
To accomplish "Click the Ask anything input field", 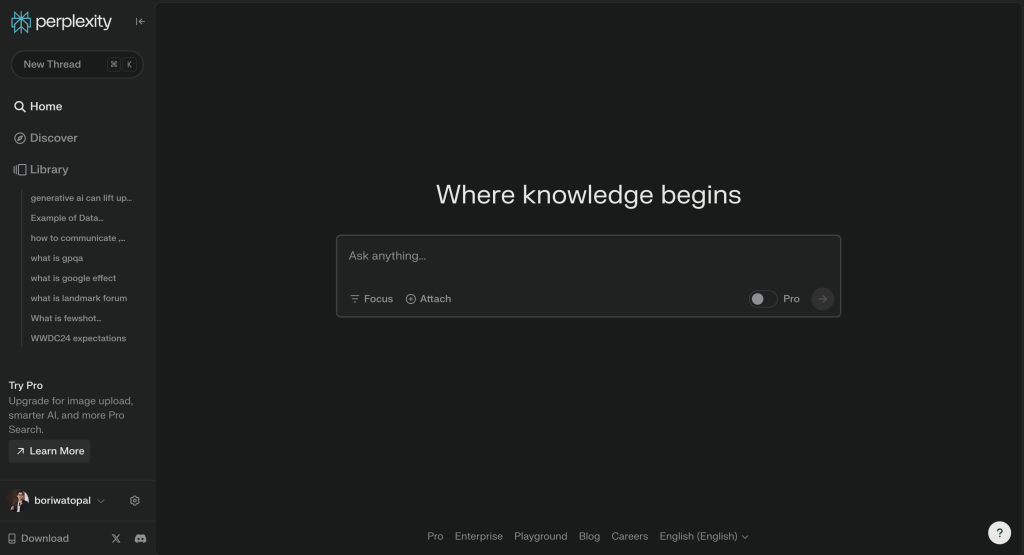I will 588,257.
